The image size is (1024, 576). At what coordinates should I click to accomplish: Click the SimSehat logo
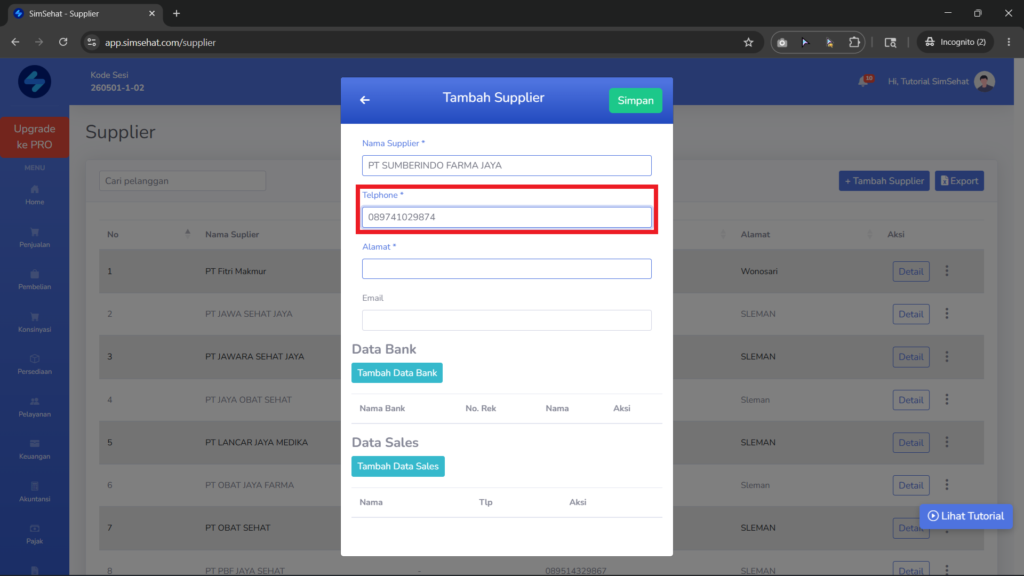(35, 82)
